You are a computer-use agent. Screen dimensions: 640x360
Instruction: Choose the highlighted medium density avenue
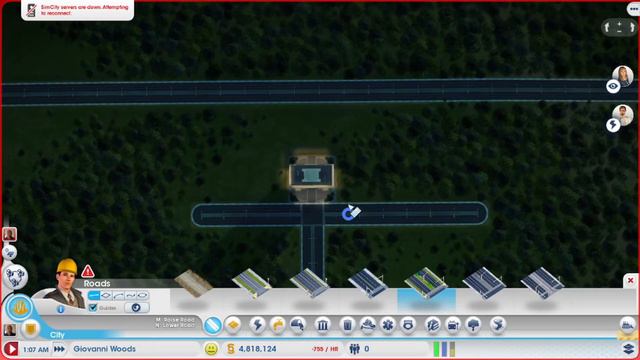(426, 284)
